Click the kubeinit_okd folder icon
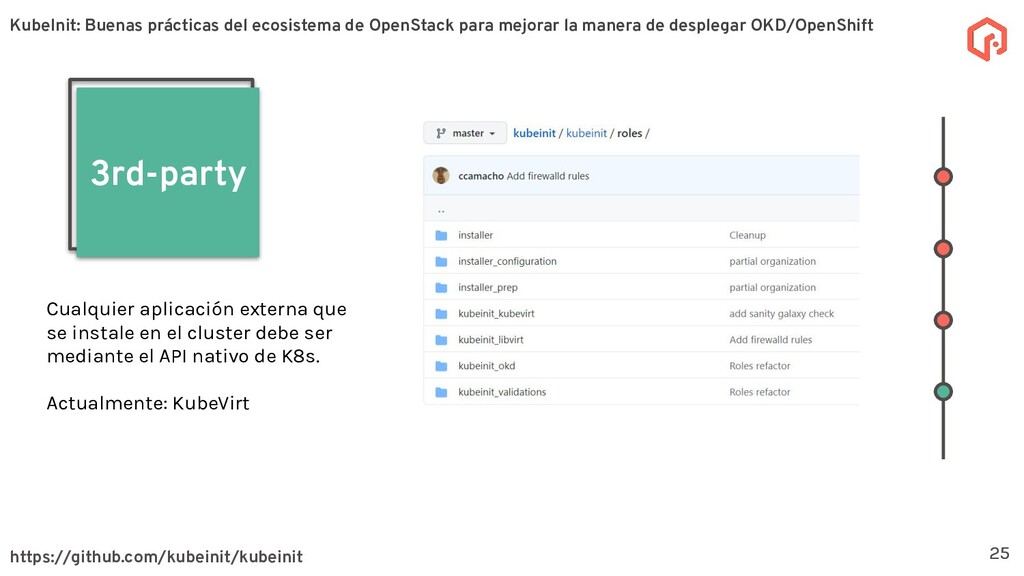This screenshot has height=576, width=1024. tap(441, 366)
